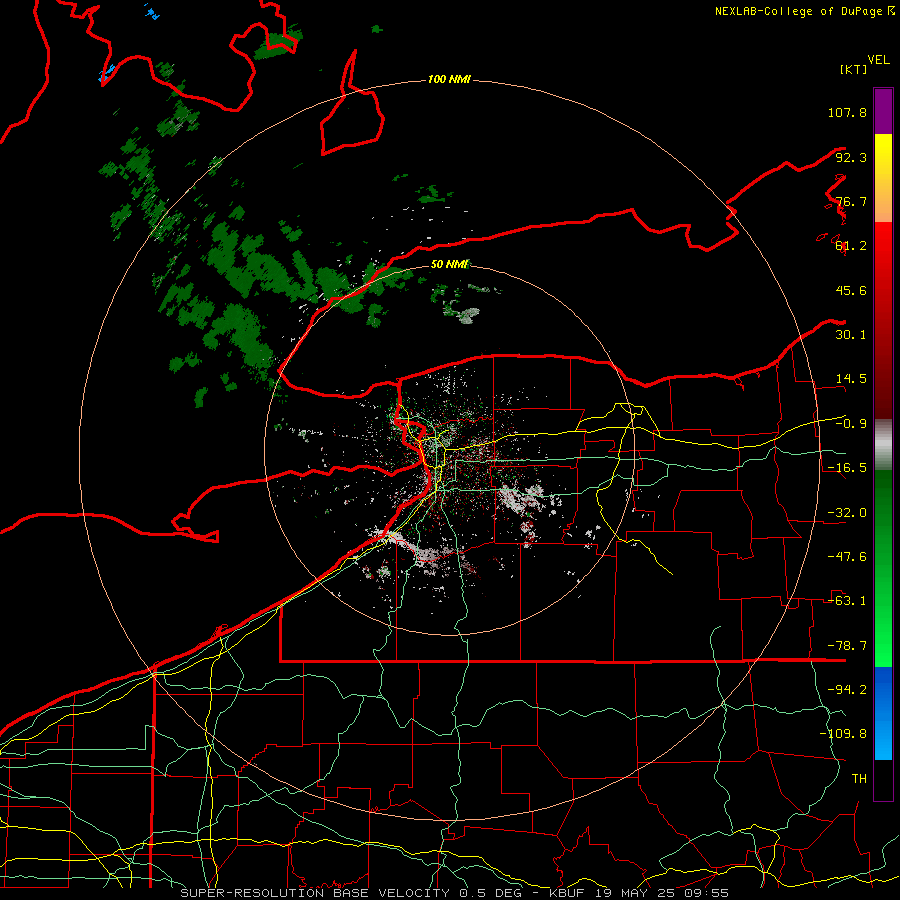Screen dimensions: 900x900
Task: Pick the purple band at the top of the velocity scale
Action: point(883,111)
